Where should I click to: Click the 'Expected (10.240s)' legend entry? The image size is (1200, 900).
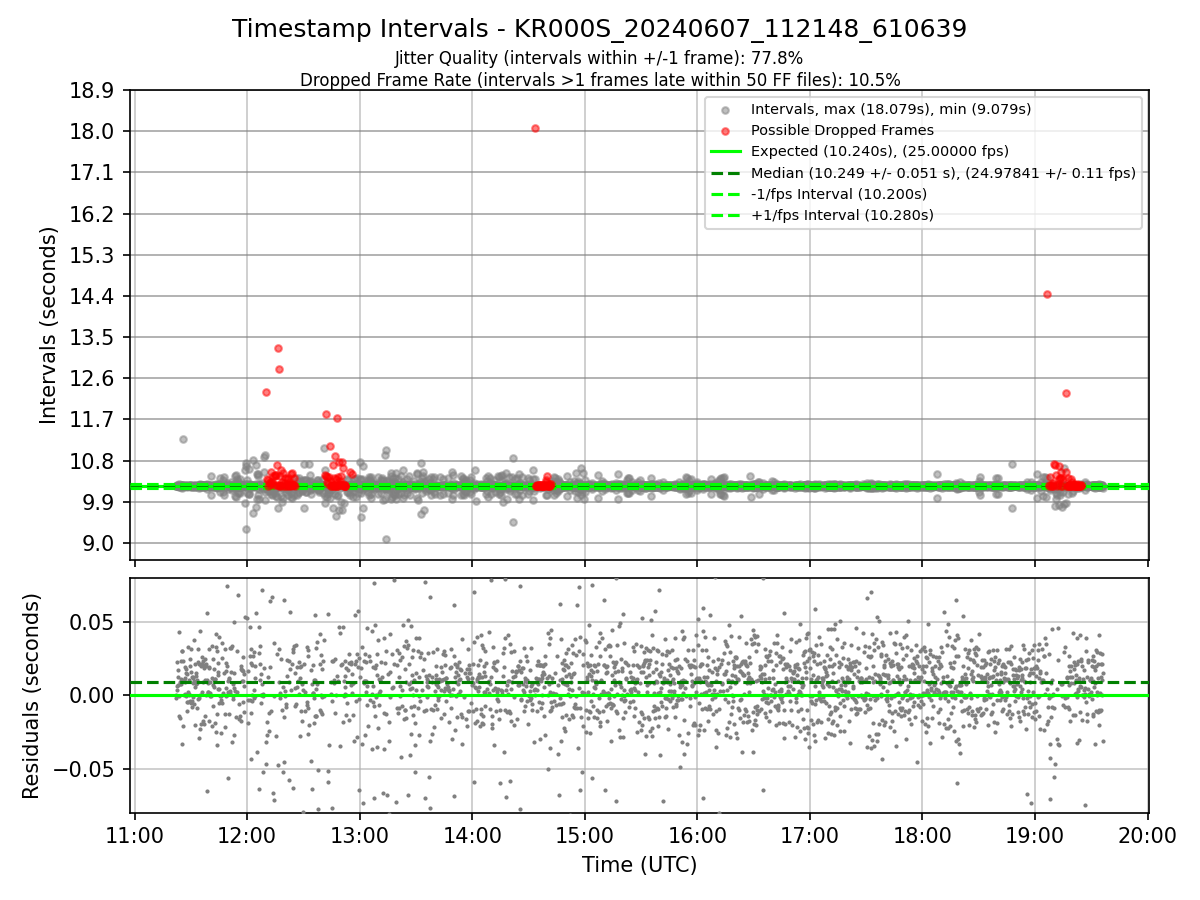click(x=880, y=151)
